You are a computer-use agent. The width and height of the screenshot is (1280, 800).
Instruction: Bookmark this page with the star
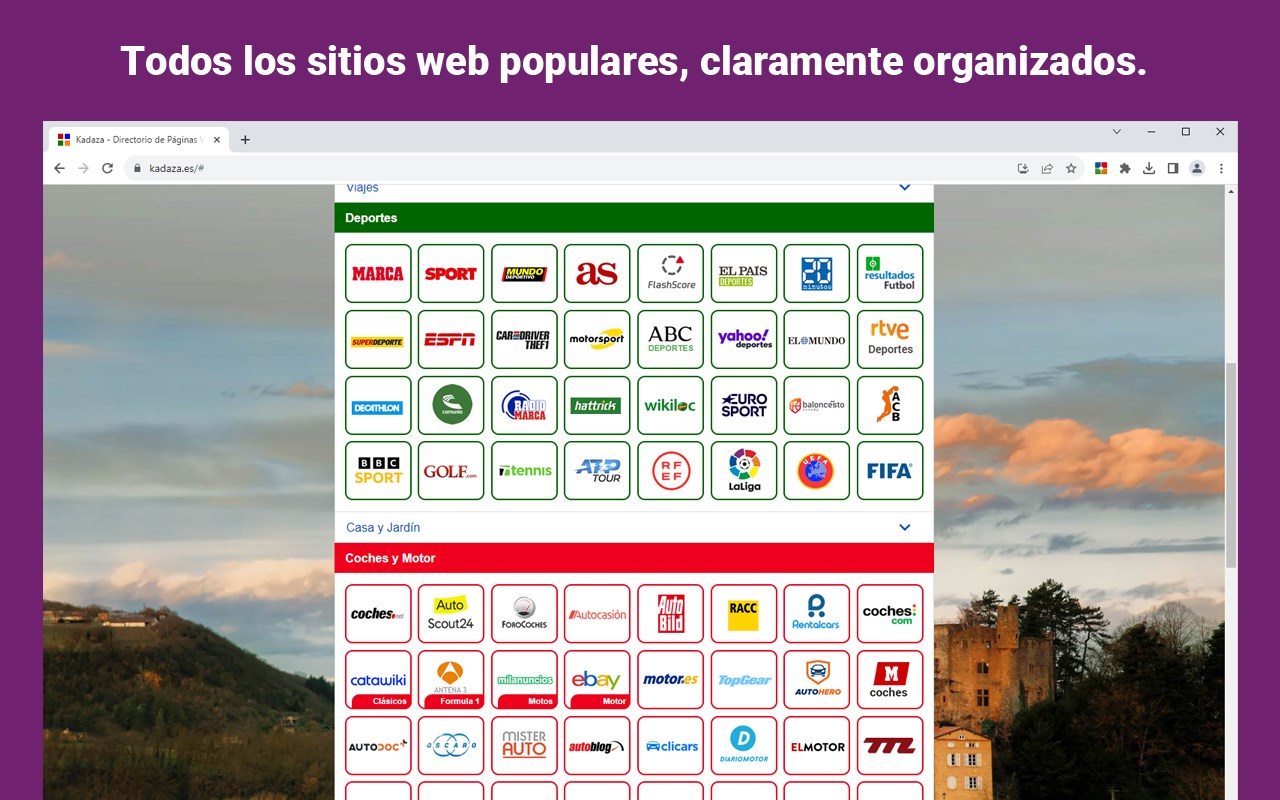tap(1071, 169)
